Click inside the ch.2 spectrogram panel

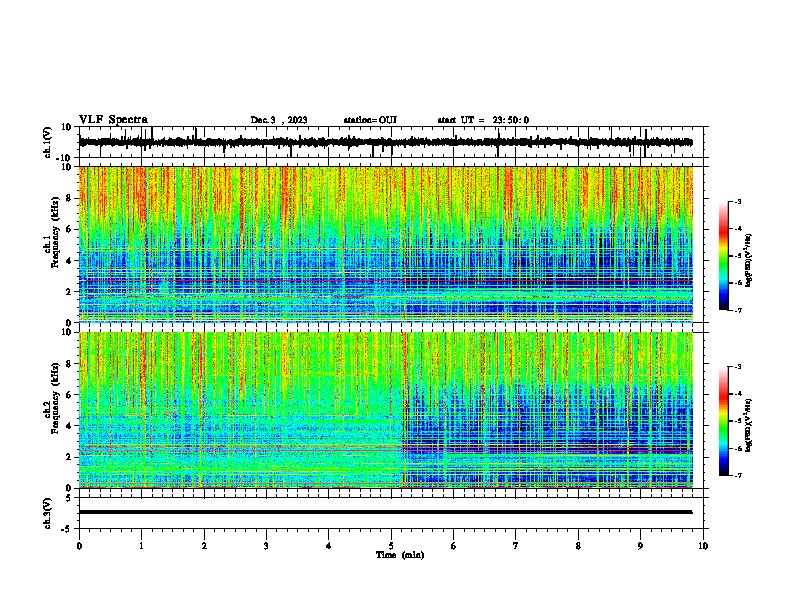tap(386, 410)
